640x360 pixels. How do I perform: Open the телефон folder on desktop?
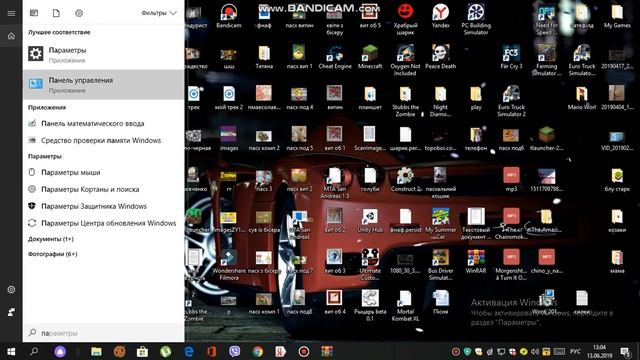[x=476, y=139]
